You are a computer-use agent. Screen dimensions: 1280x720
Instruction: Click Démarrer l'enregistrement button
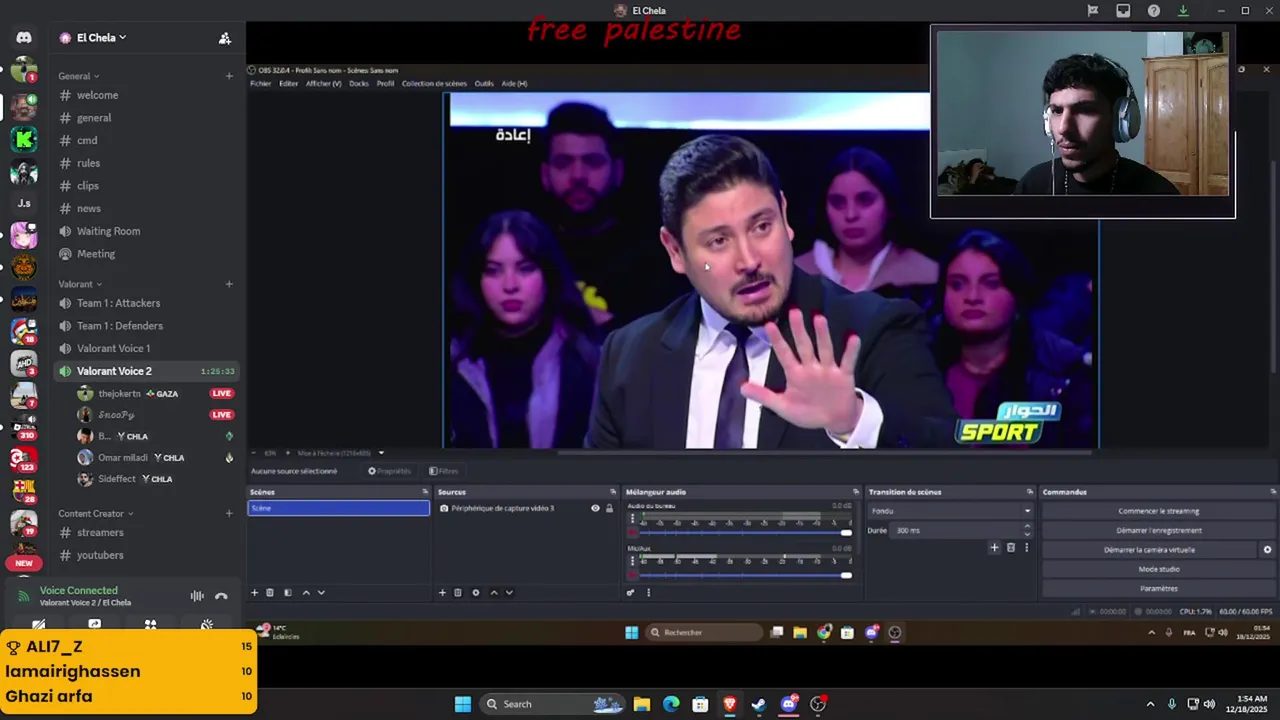click(x=1158, y=530)
